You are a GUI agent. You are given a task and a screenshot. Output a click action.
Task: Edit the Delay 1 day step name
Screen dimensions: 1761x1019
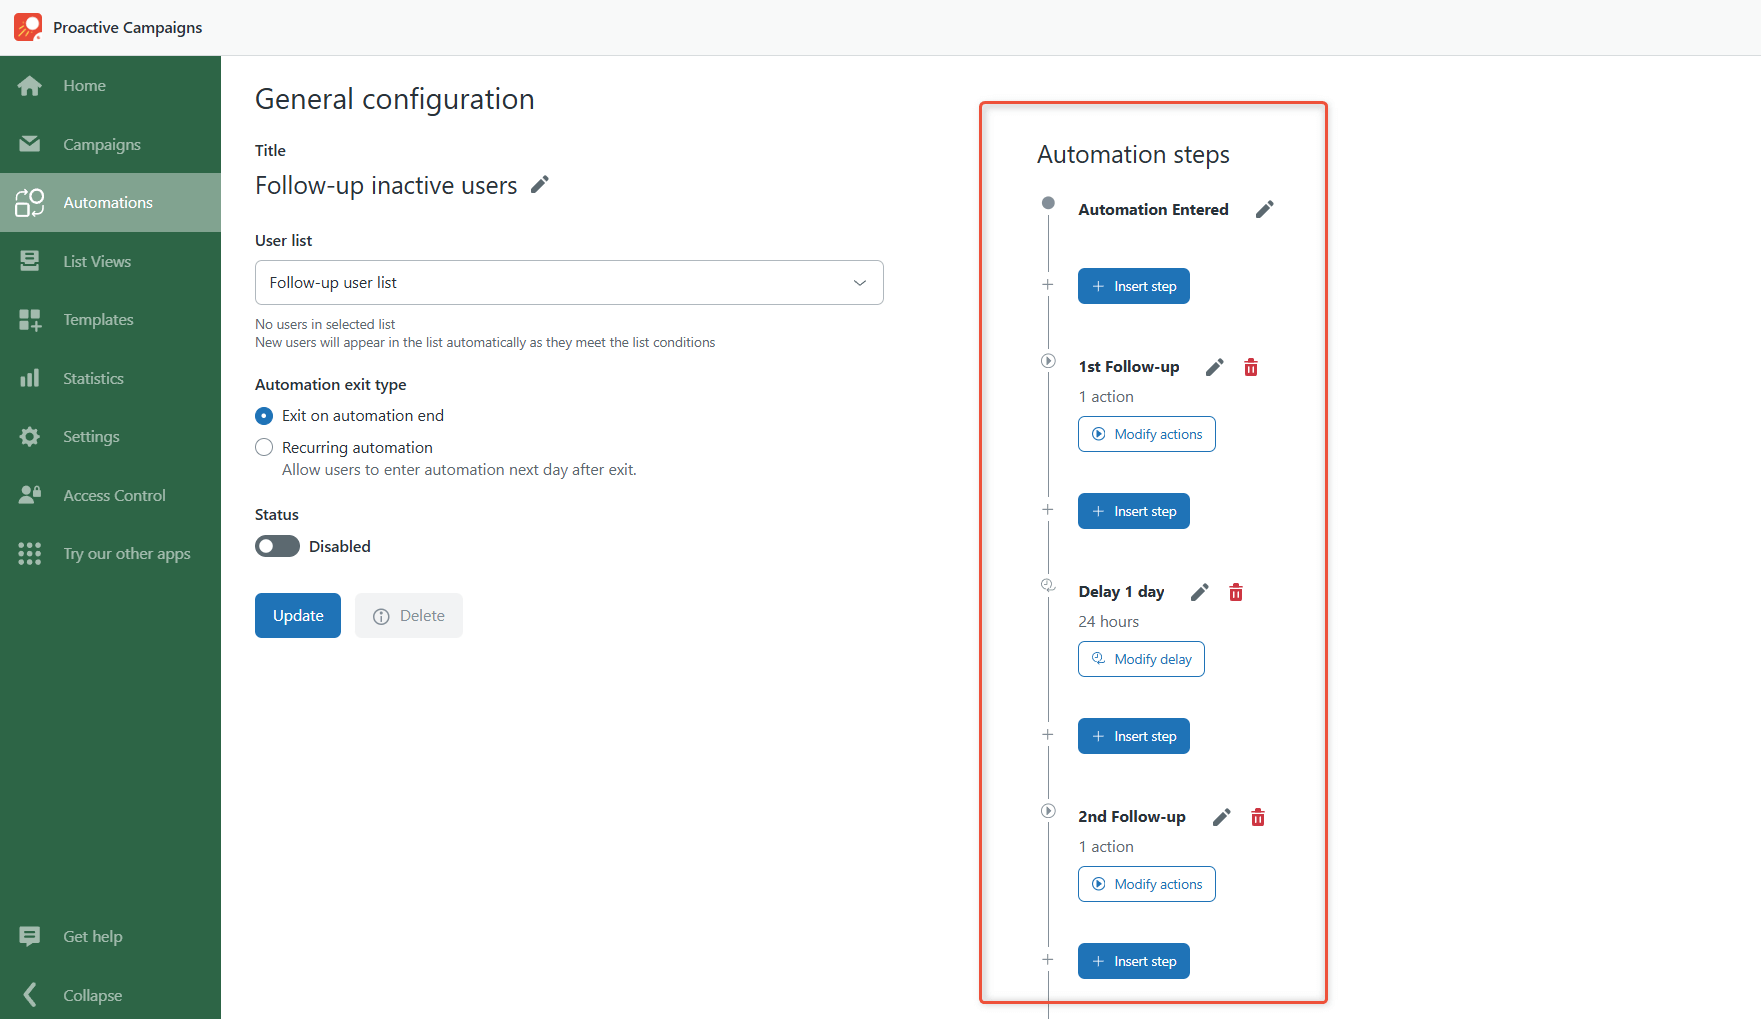click(1199, 592)
